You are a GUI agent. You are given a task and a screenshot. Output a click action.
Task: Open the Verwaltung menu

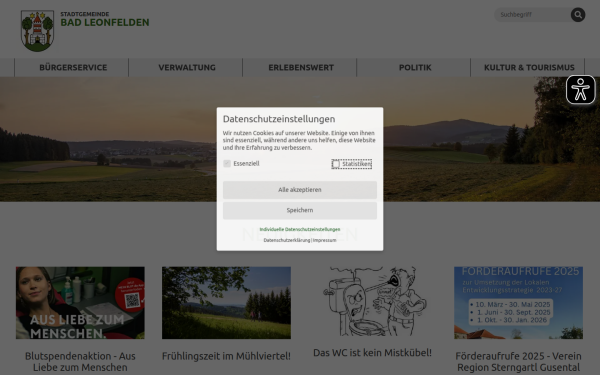187,68
